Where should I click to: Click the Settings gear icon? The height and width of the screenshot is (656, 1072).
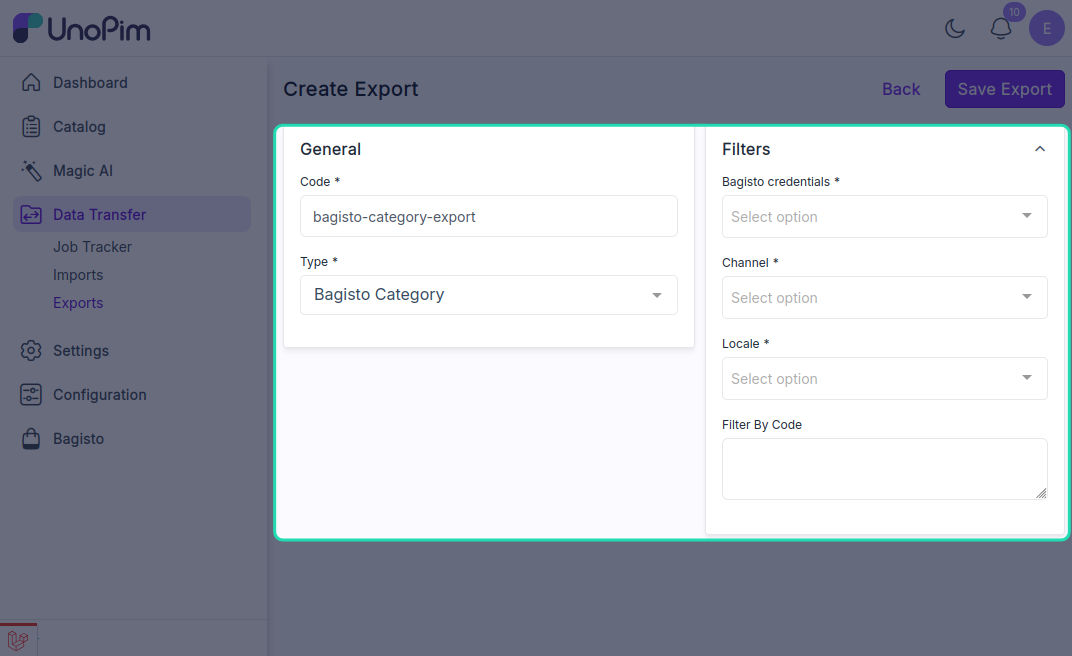point(31,351)
